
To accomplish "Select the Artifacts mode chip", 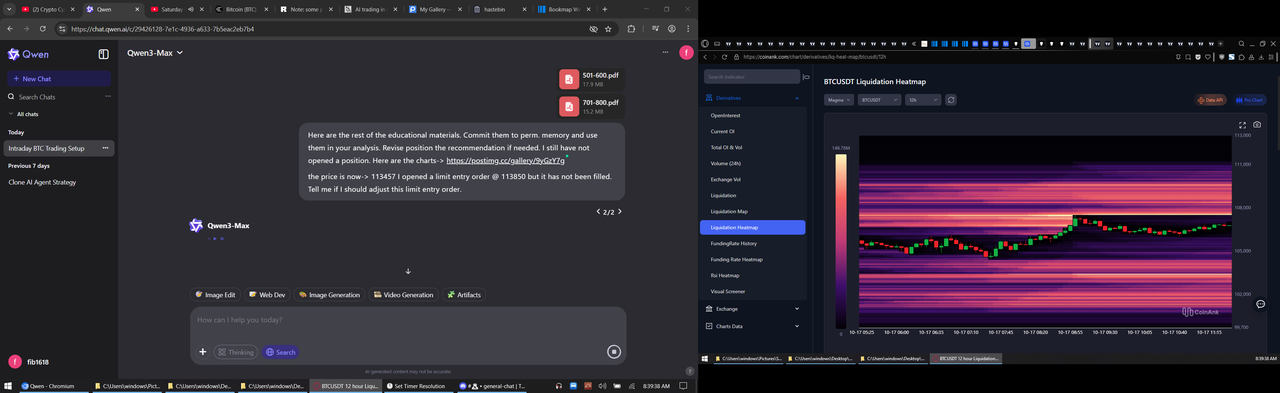I will (464, 295).
